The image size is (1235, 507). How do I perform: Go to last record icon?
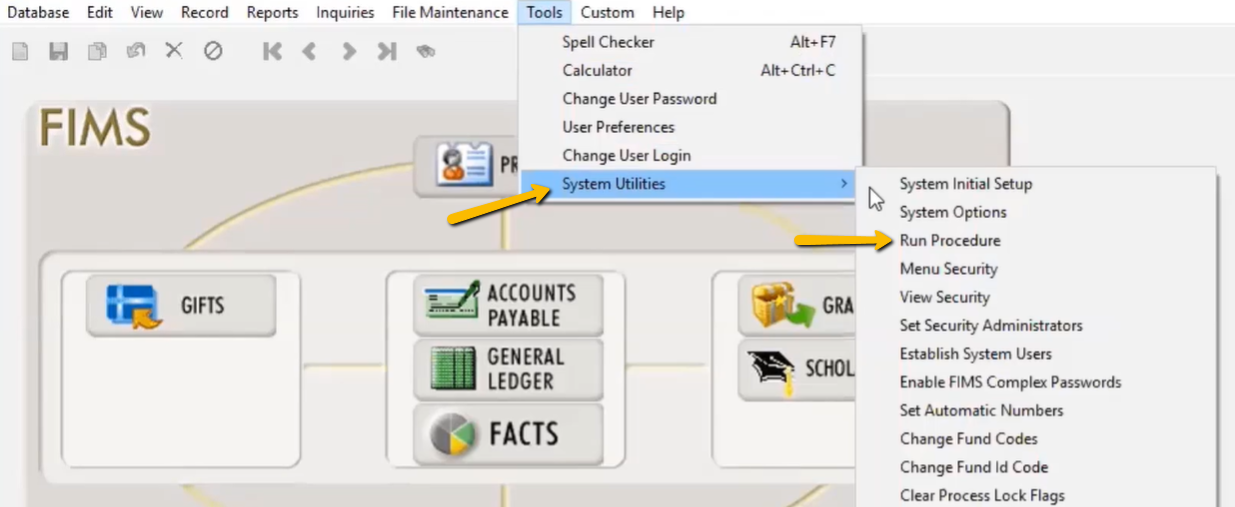tap(387, 51)
